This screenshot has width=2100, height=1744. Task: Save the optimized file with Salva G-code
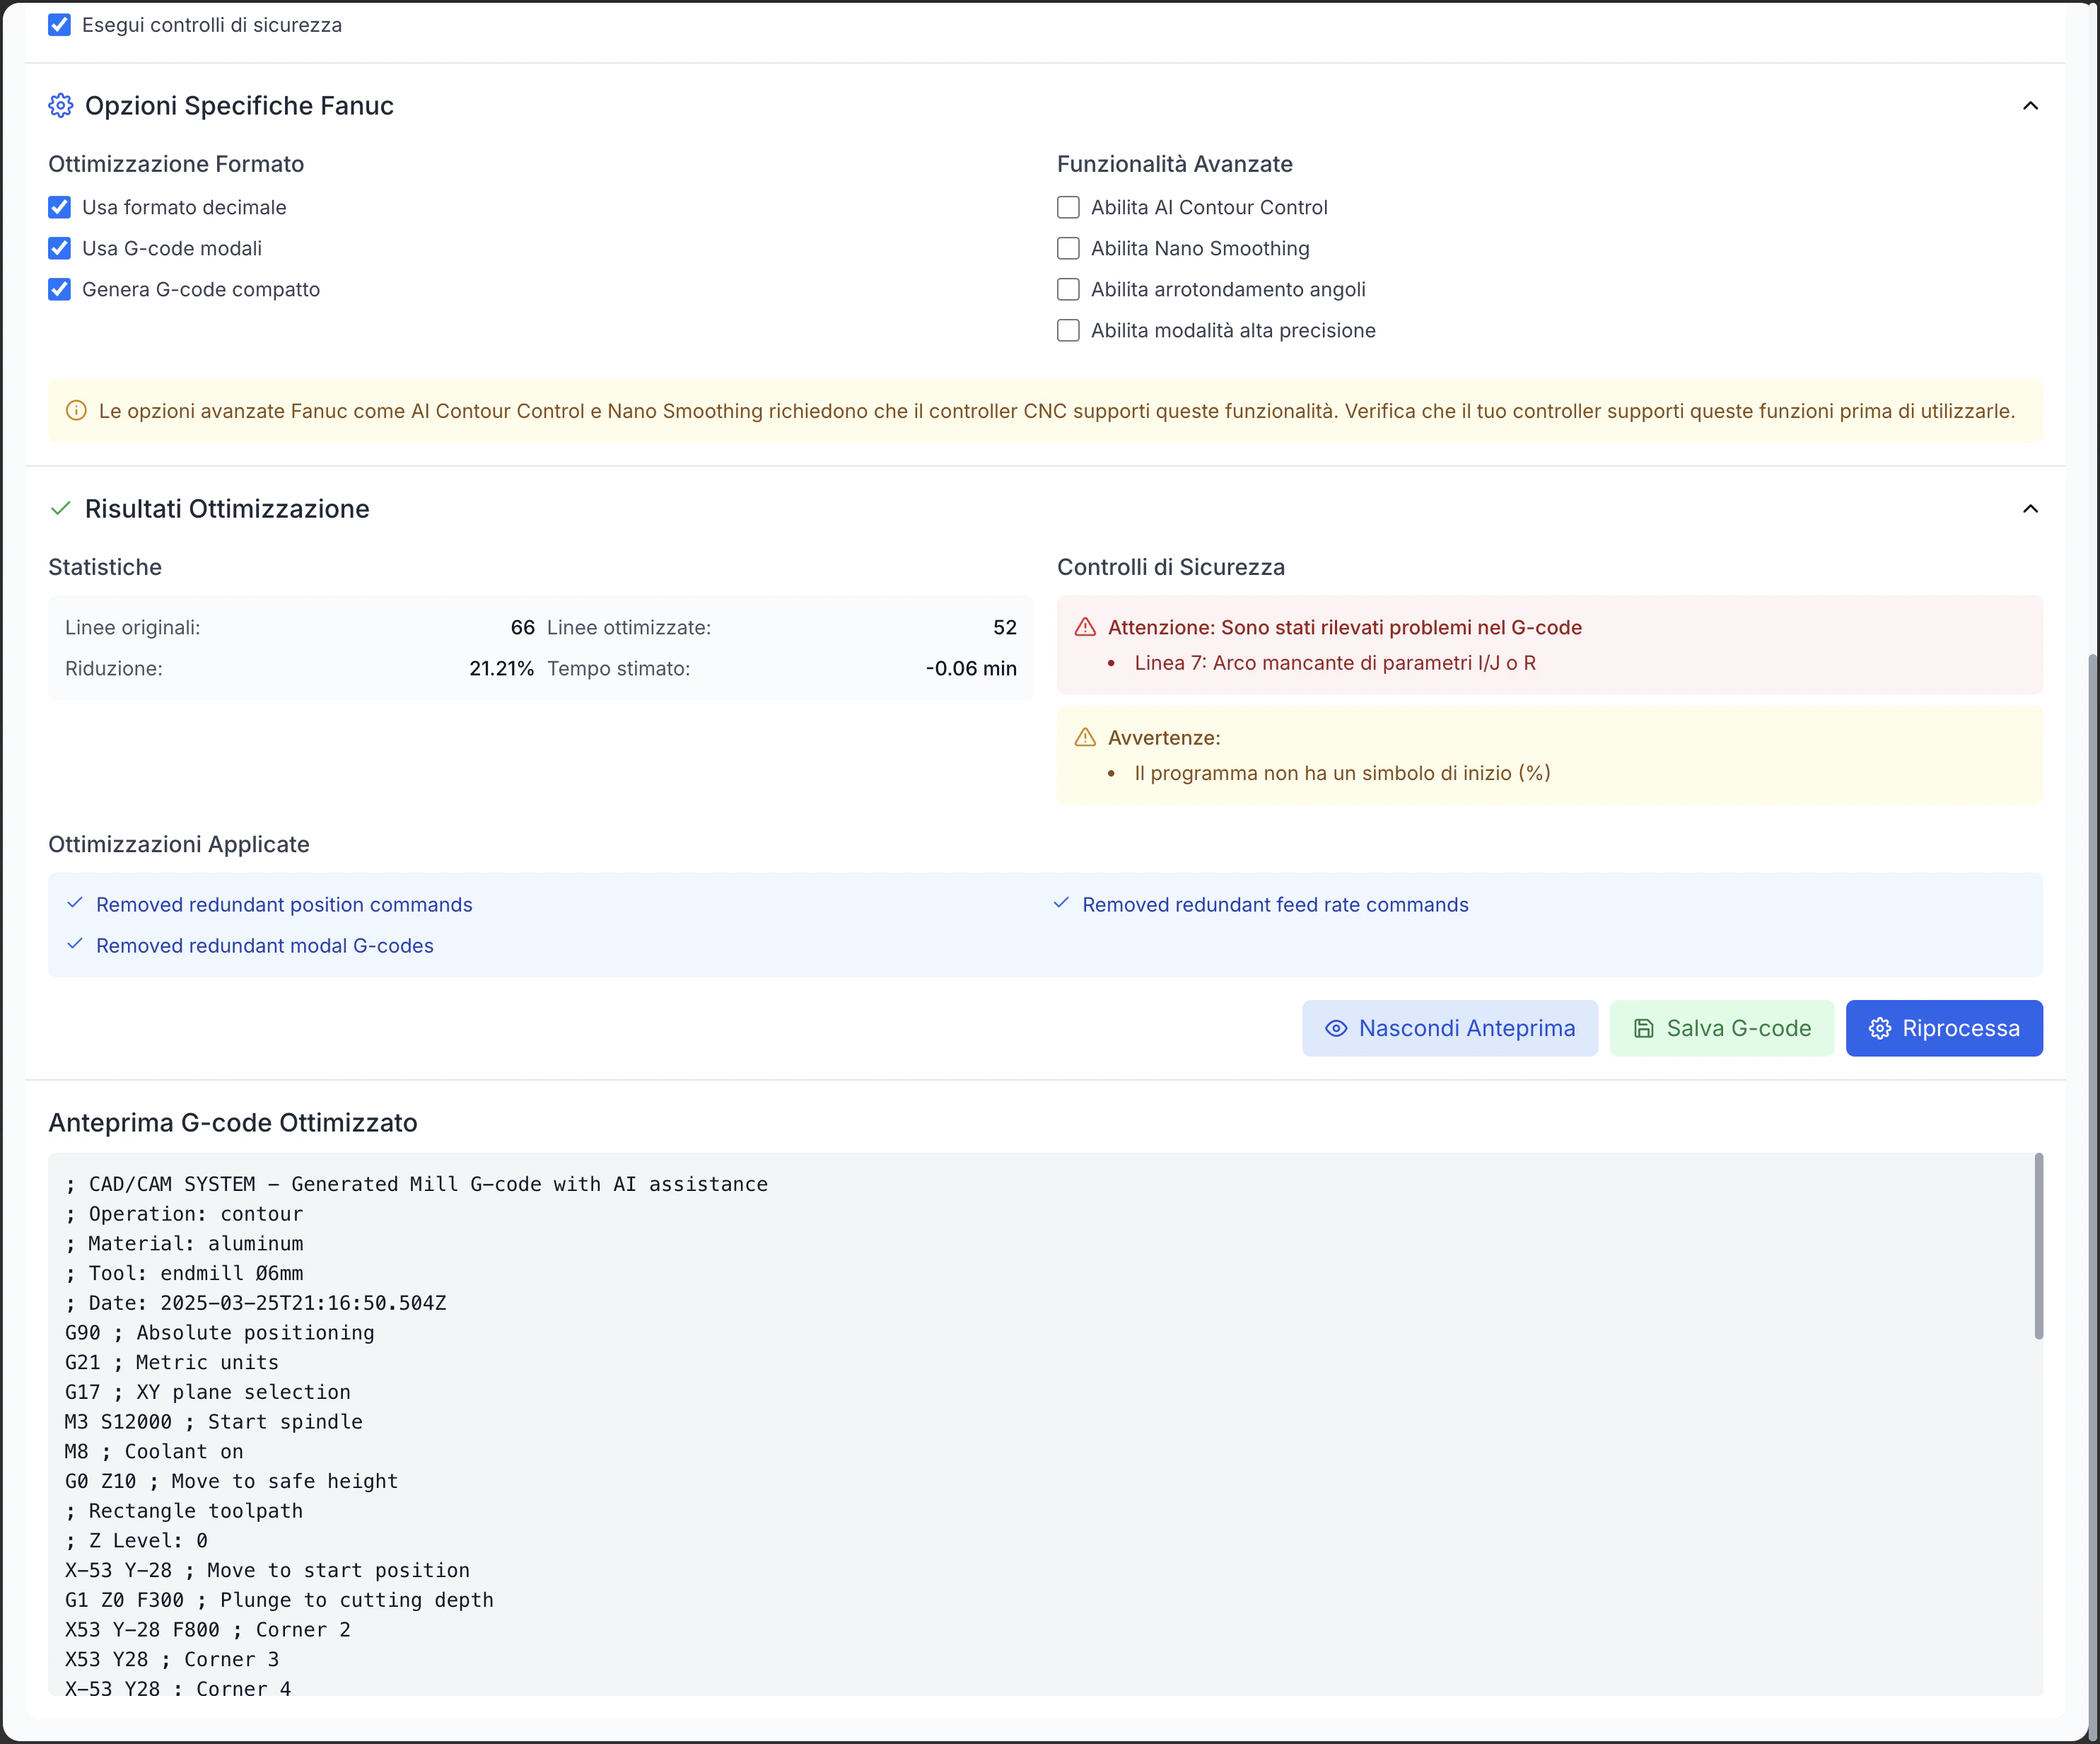click(x=1721, y=1028)
